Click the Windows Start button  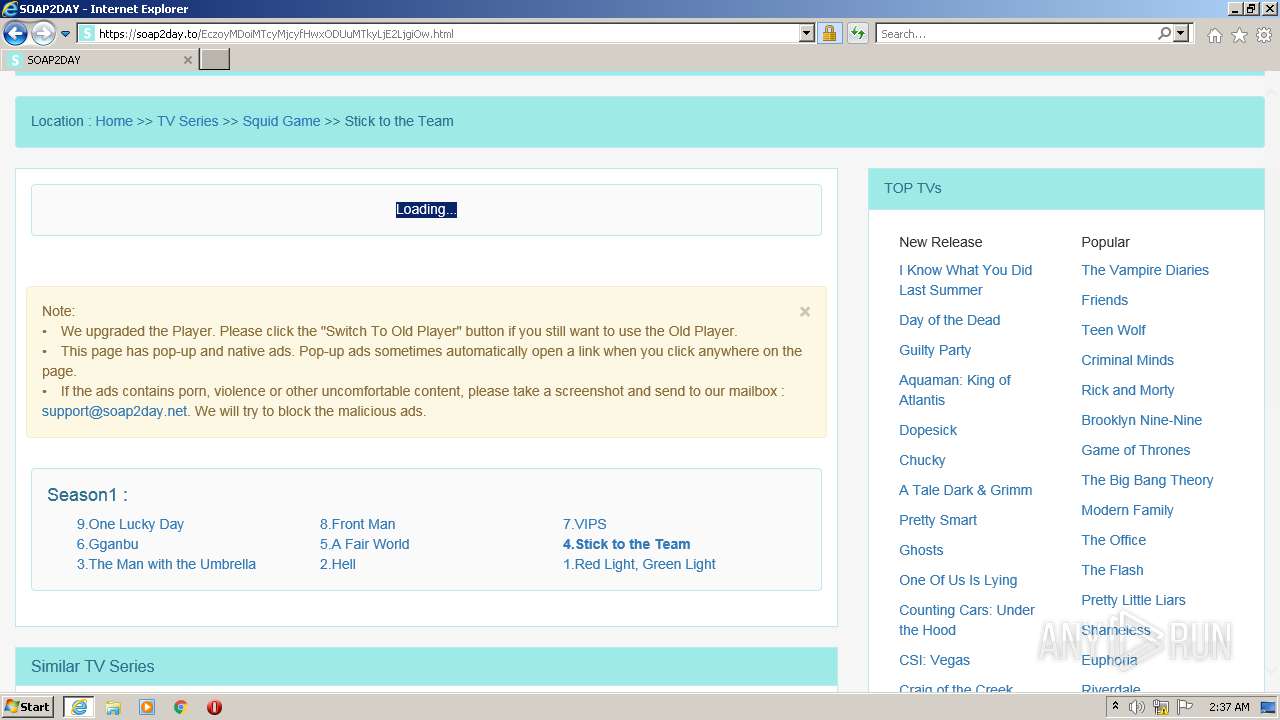pos(28,707)
